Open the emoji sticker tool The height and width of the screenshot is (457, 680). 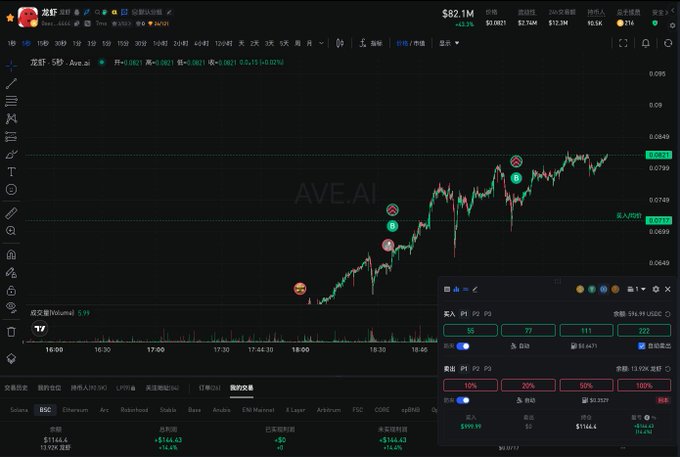coord(11,189)
